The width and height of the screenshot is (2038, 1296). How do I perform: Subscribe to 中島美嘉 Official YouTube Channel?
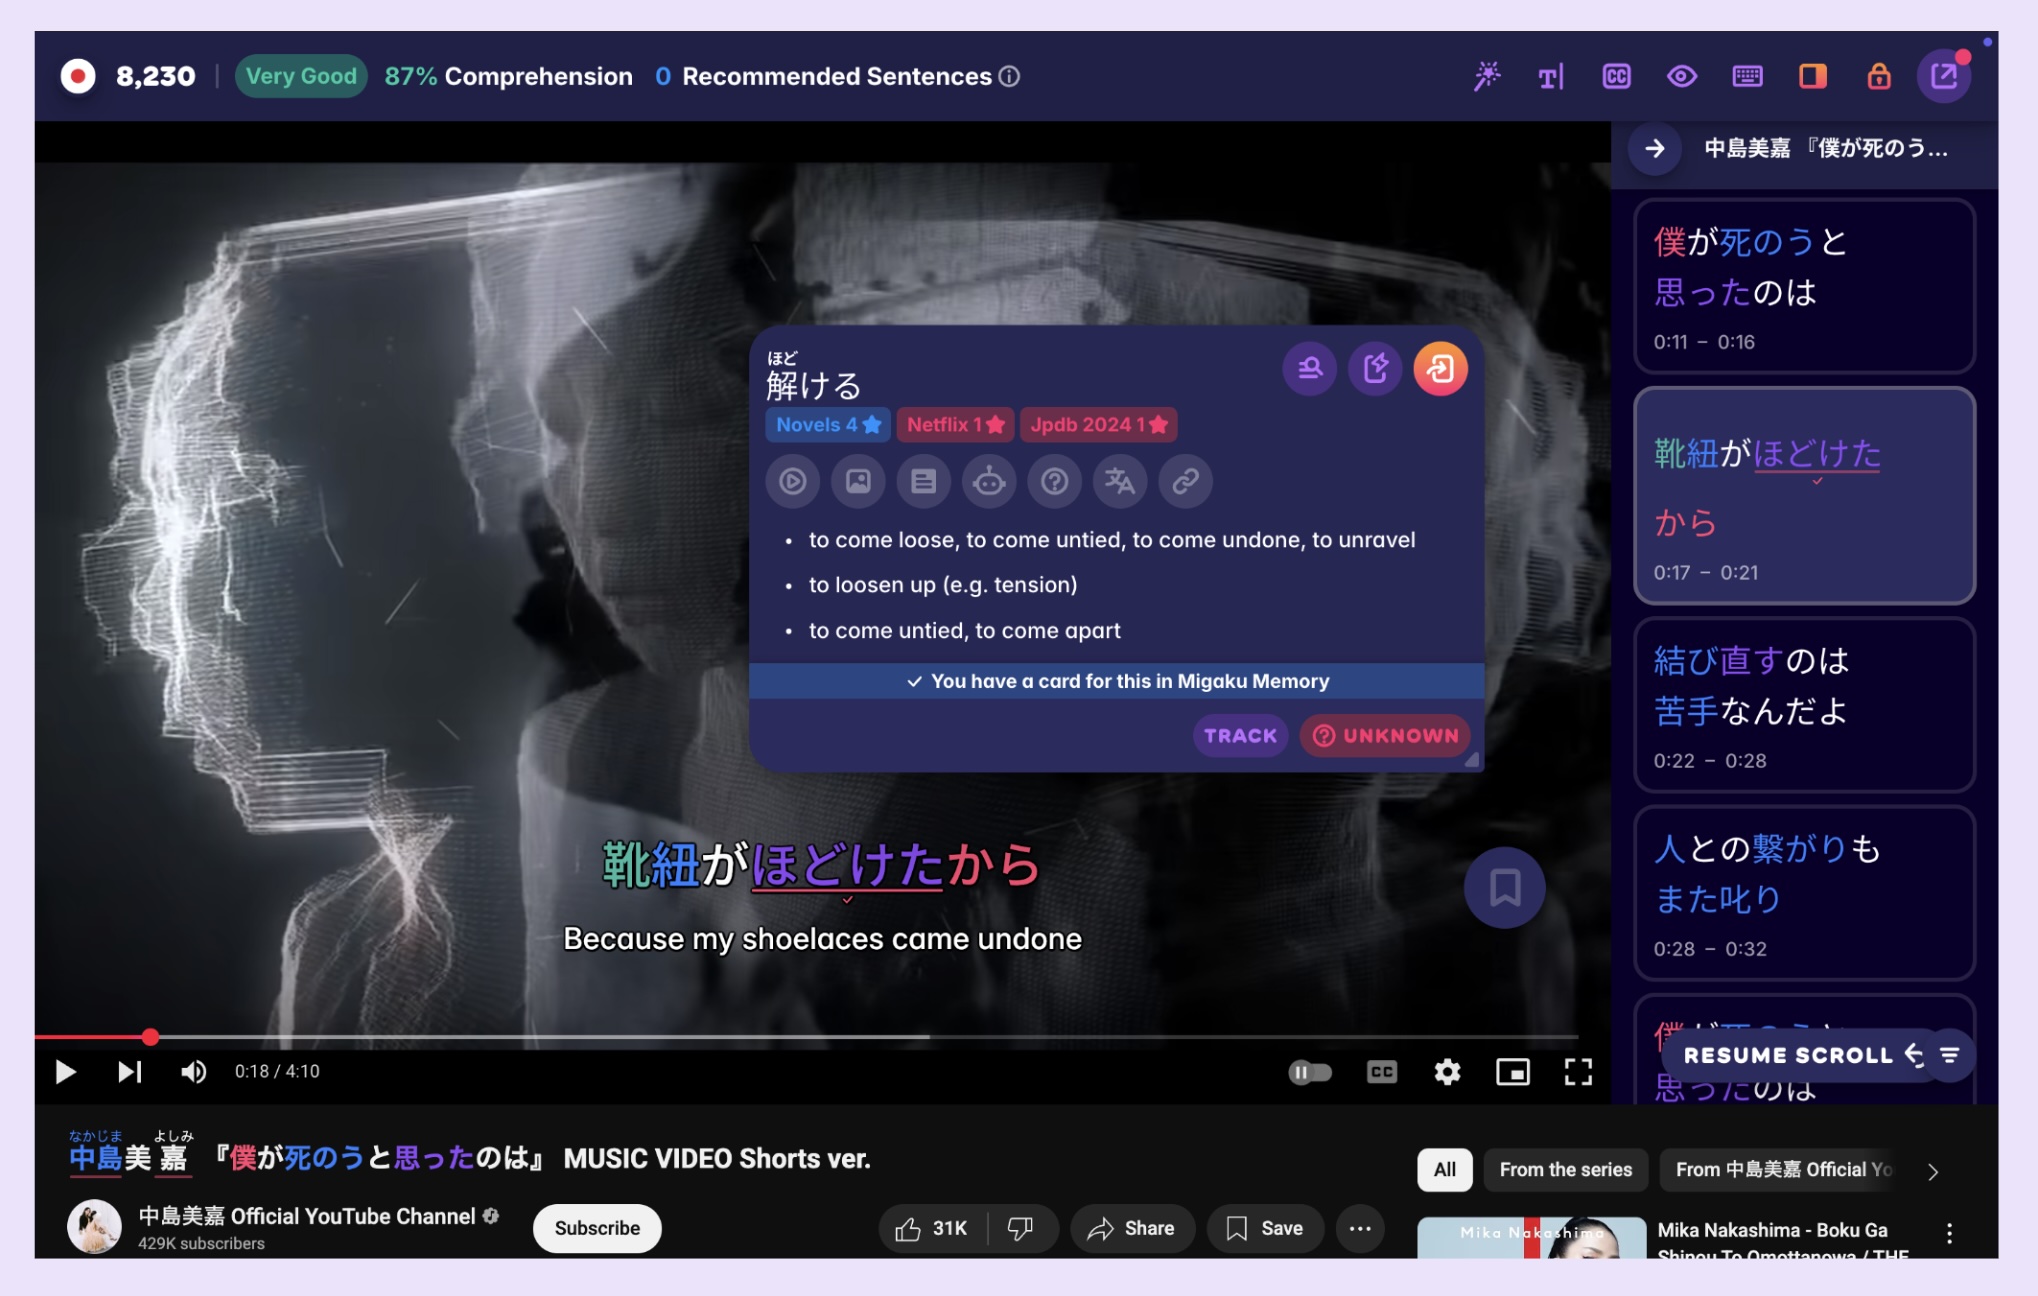pyautogui.click(x=596, y=1228)
